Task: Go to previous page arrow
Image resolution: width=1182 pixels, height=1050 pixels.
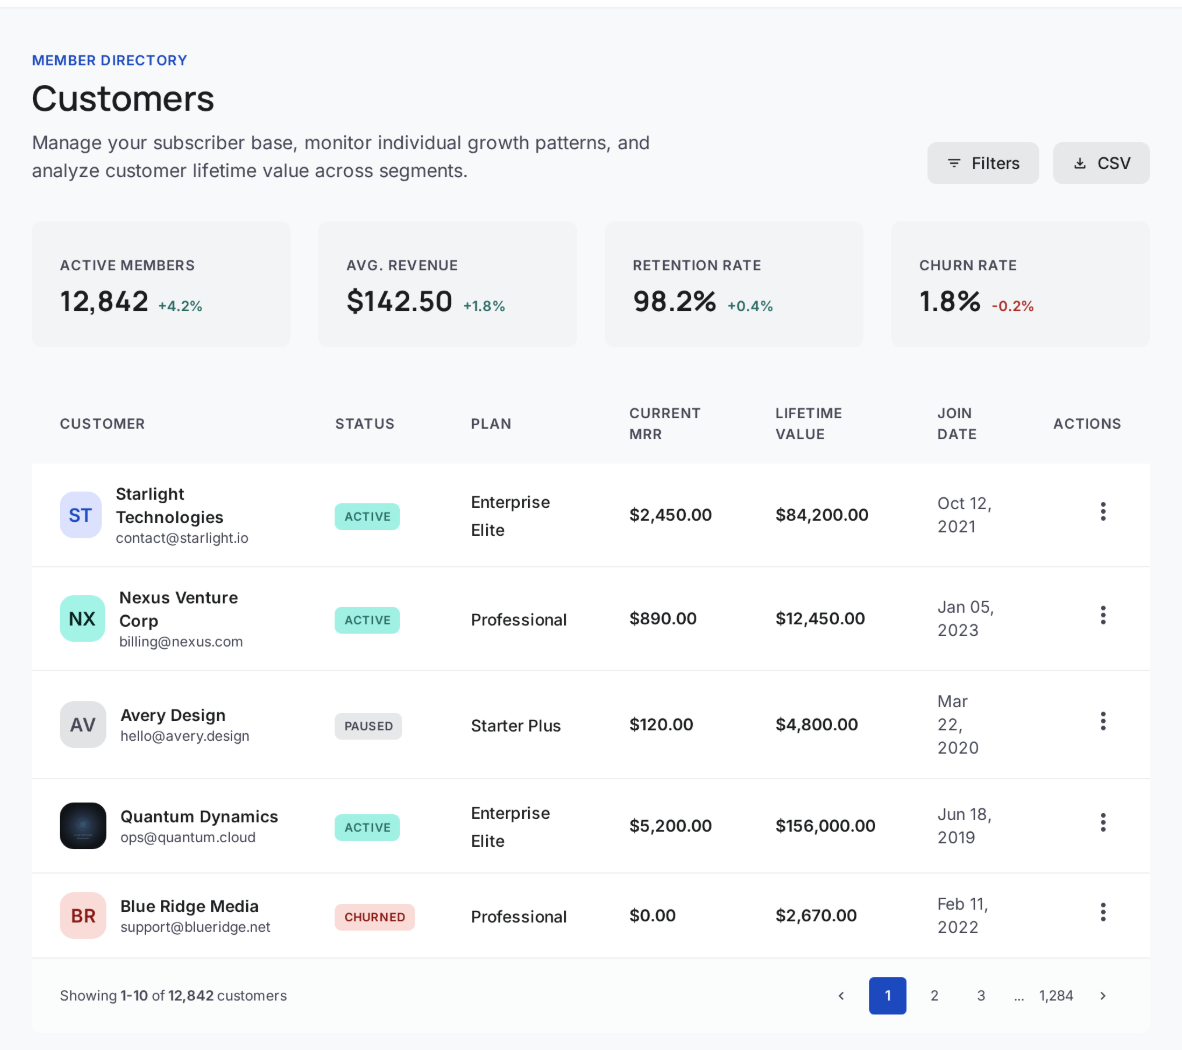Action: (841, 996)
